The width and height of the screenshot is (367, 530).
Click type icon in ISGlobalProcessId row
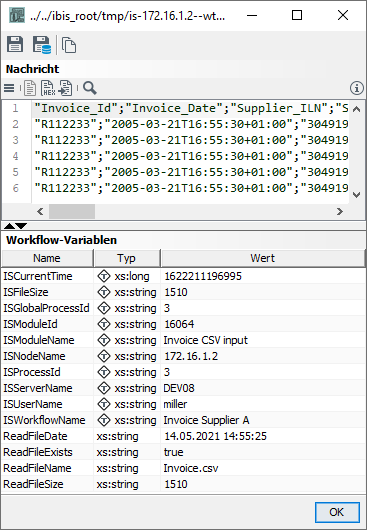[x=104, y=308]
